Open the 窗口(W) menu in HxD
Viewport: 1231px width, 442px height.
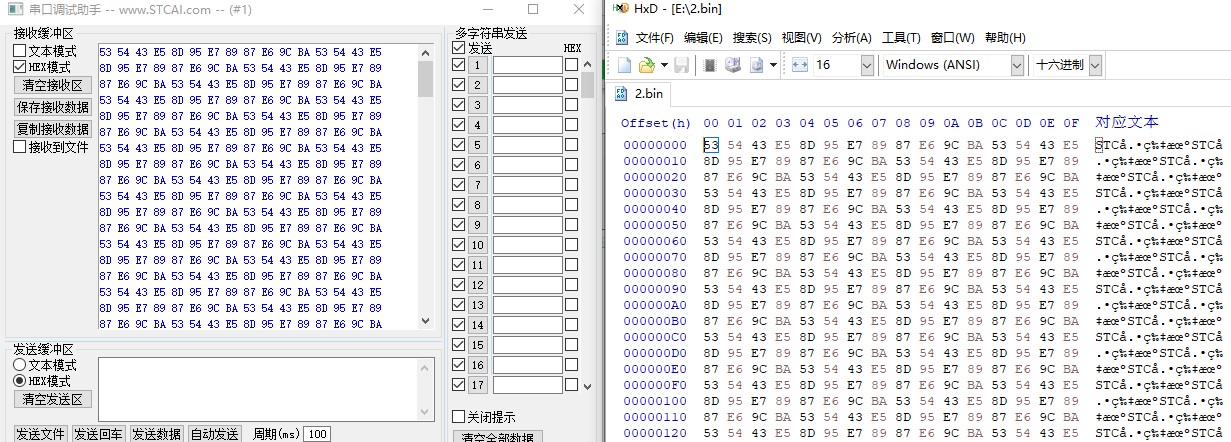(x=952, y=38)
